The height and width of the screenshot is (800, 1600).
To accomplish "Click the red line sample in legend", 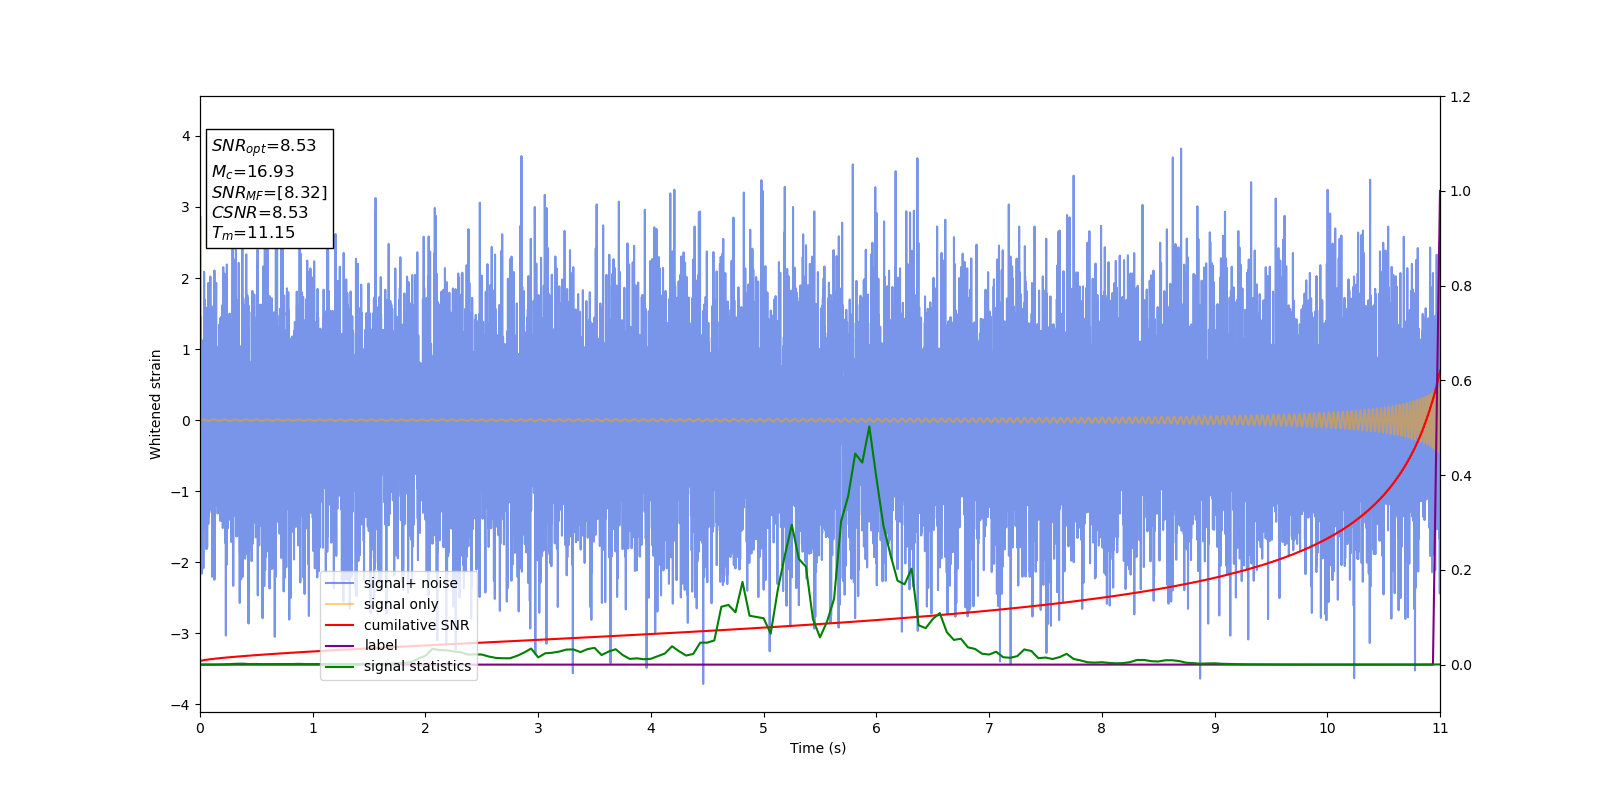I will point(340,625).
